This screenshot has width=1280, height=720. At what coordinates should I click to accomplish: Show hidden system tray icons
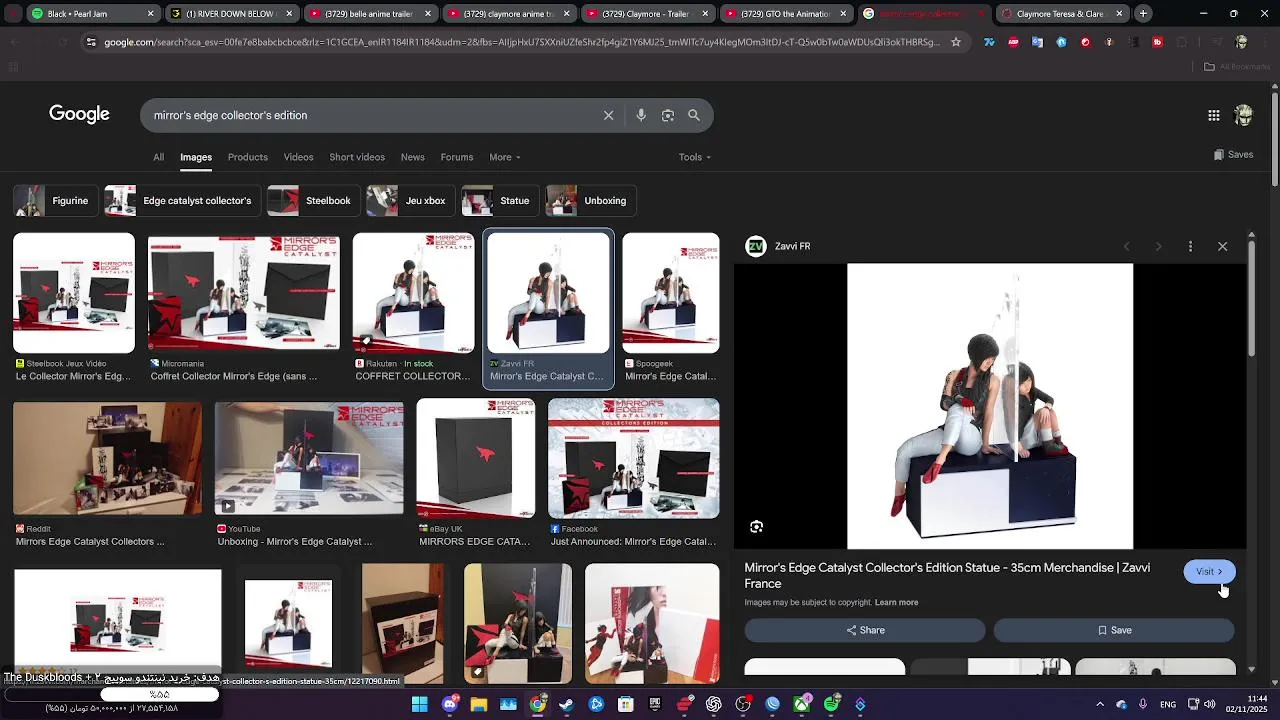(1100, 704)
